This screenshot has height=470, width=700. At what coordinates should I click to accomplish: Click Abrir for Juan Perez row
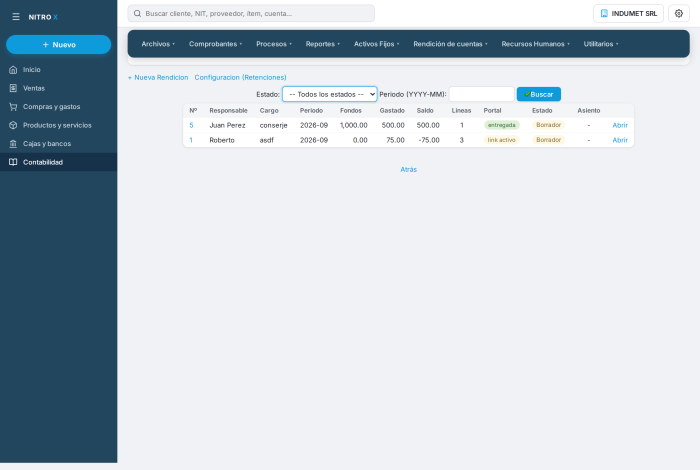620,125
